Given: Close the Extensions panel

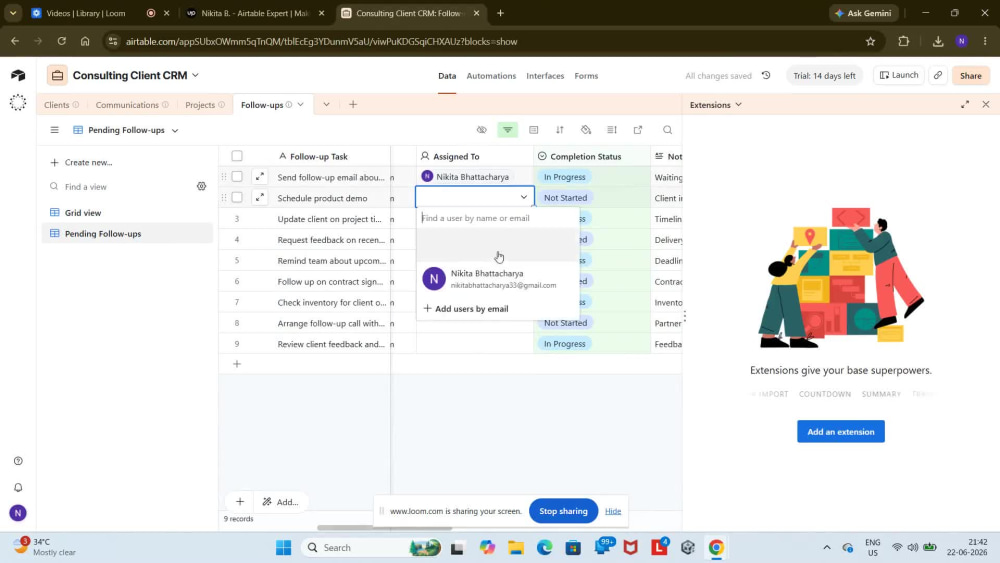Looking at the screenshot, I should point(986,105).
